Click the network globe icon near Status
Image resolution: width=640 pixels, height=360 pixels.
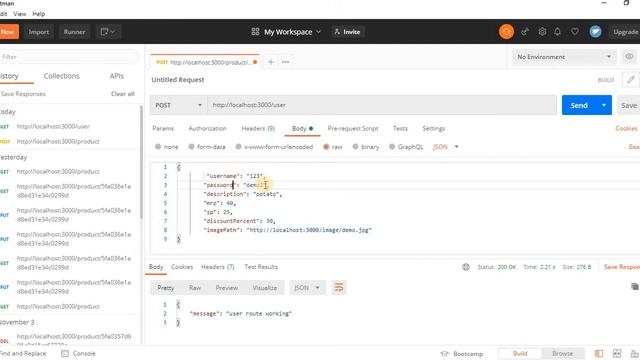(466, 267)
